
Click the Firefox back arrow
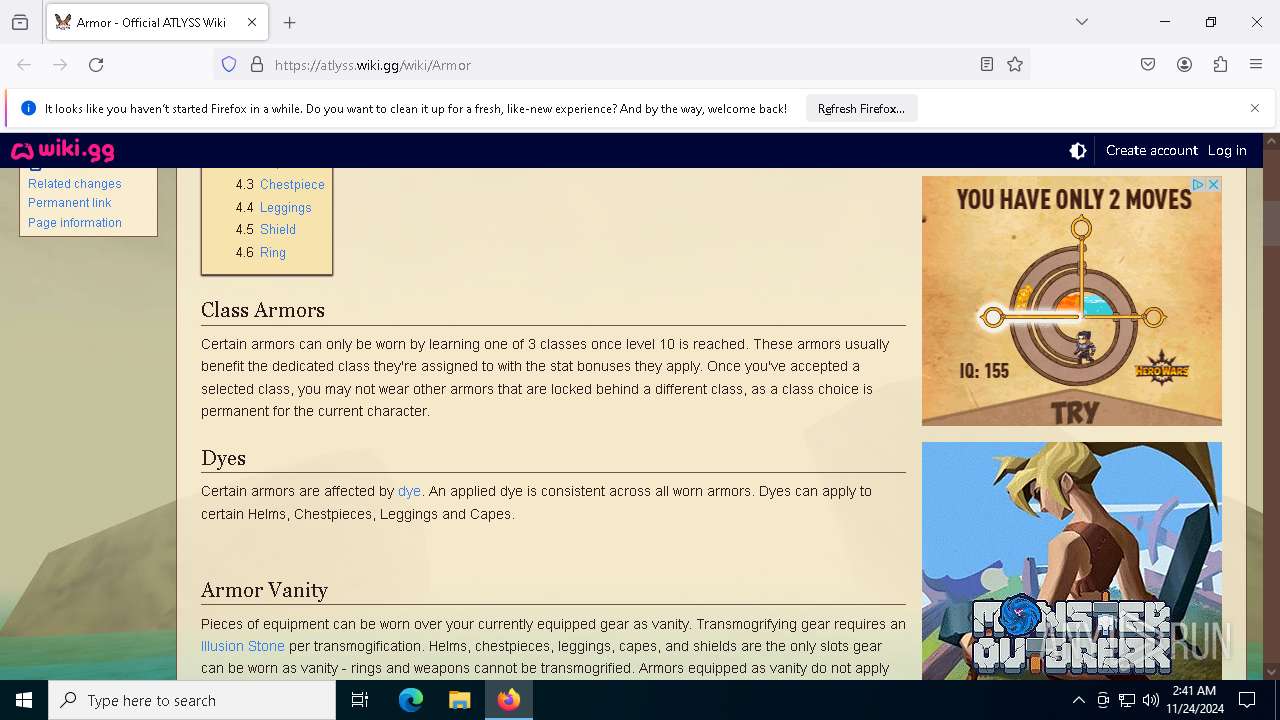pyautogui.click(x=24, y=65)
